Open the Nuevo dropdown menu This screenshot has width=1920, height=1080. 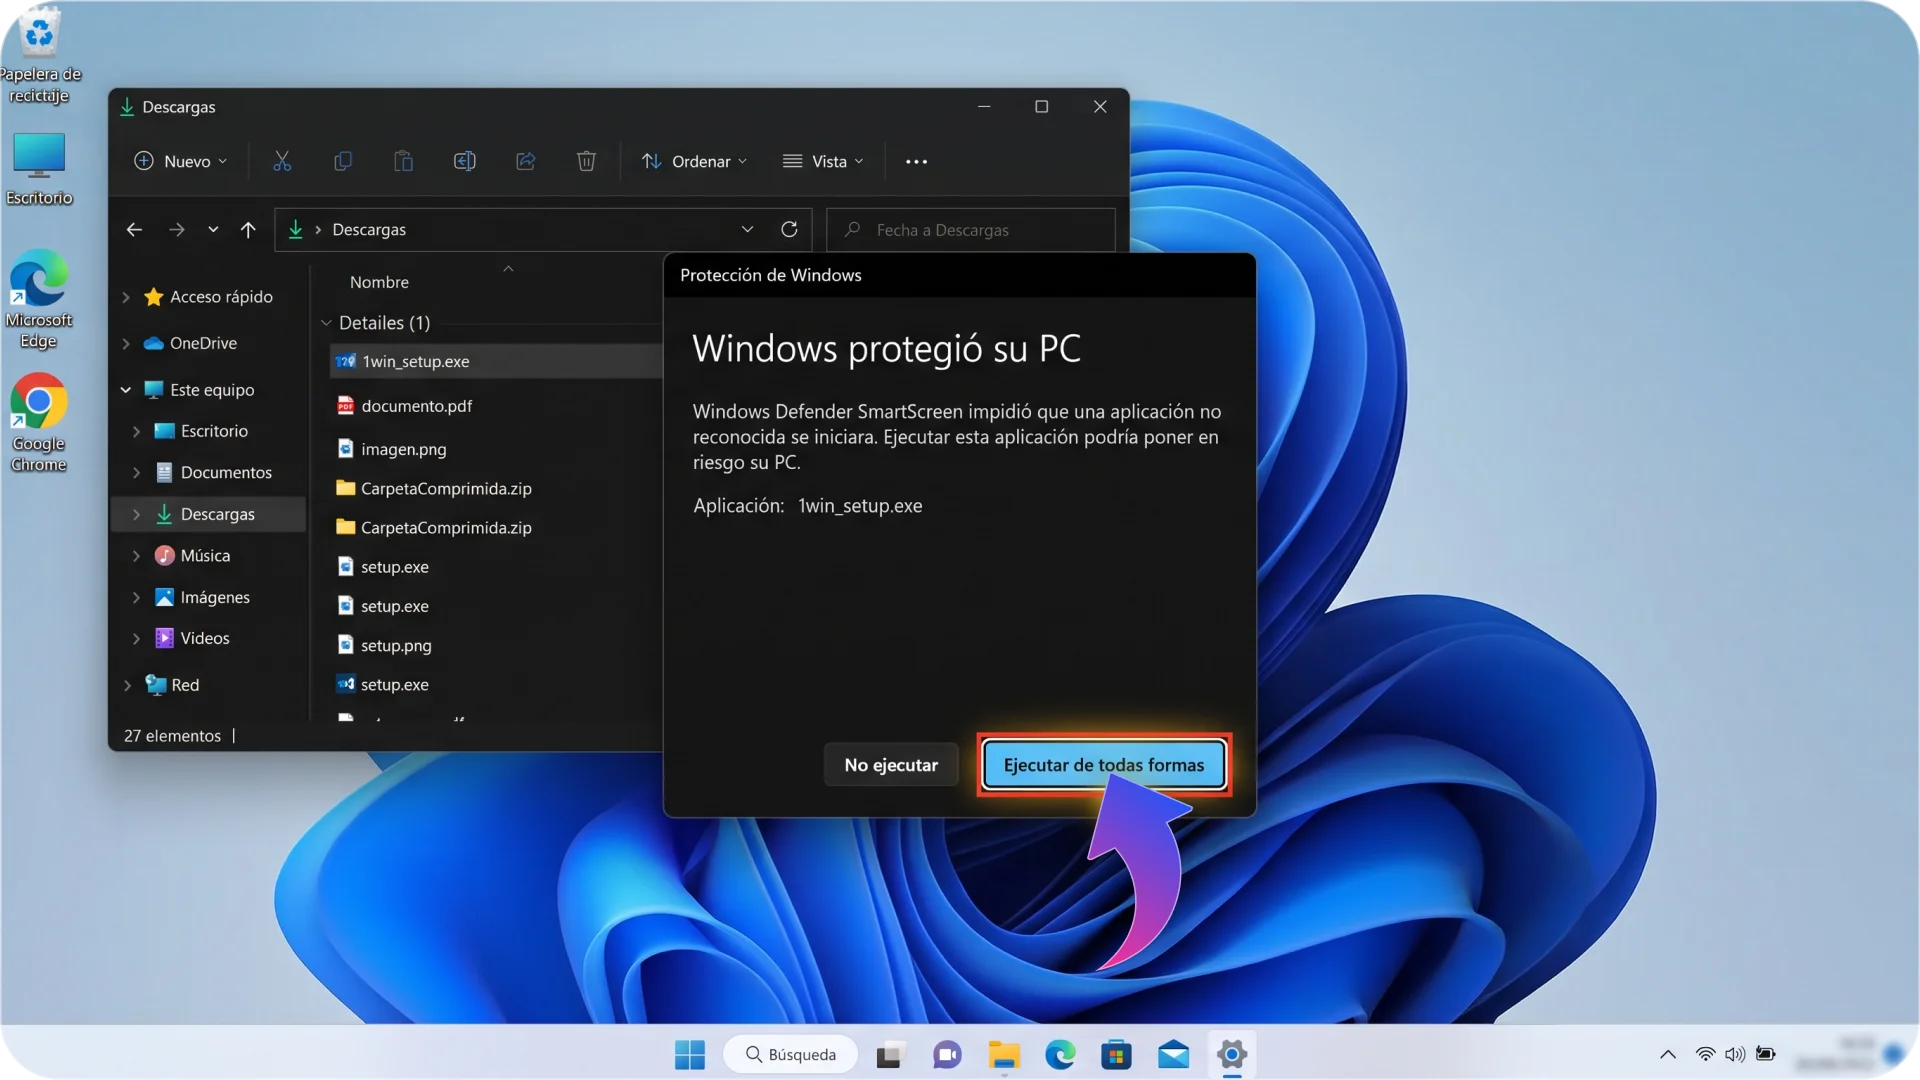coord(181,161)
